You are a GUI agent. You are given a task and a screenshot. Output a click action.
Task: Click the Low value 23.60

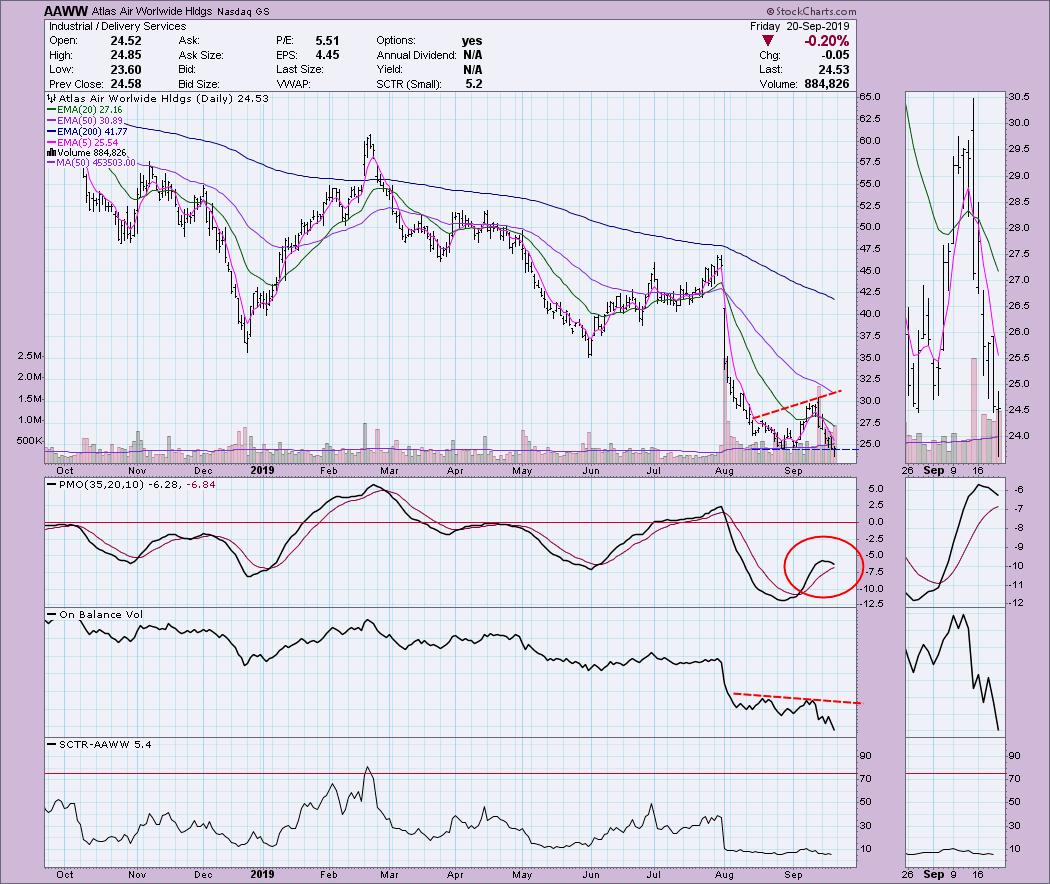coord(126,70)
